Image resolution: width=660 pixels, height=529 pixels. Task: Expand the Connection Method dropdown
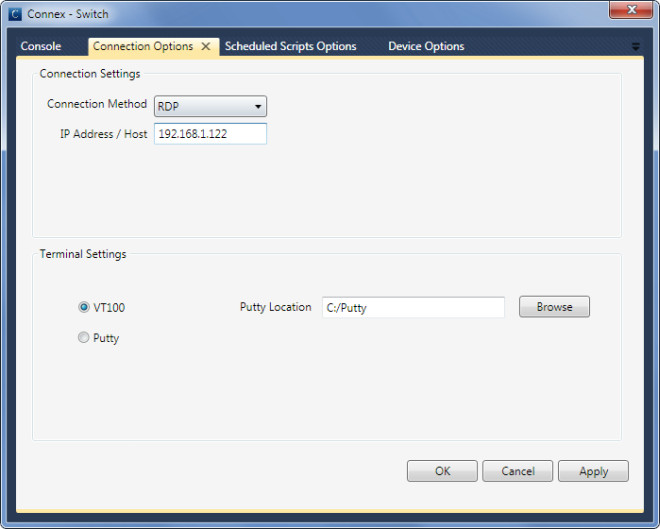coord(210,106)
